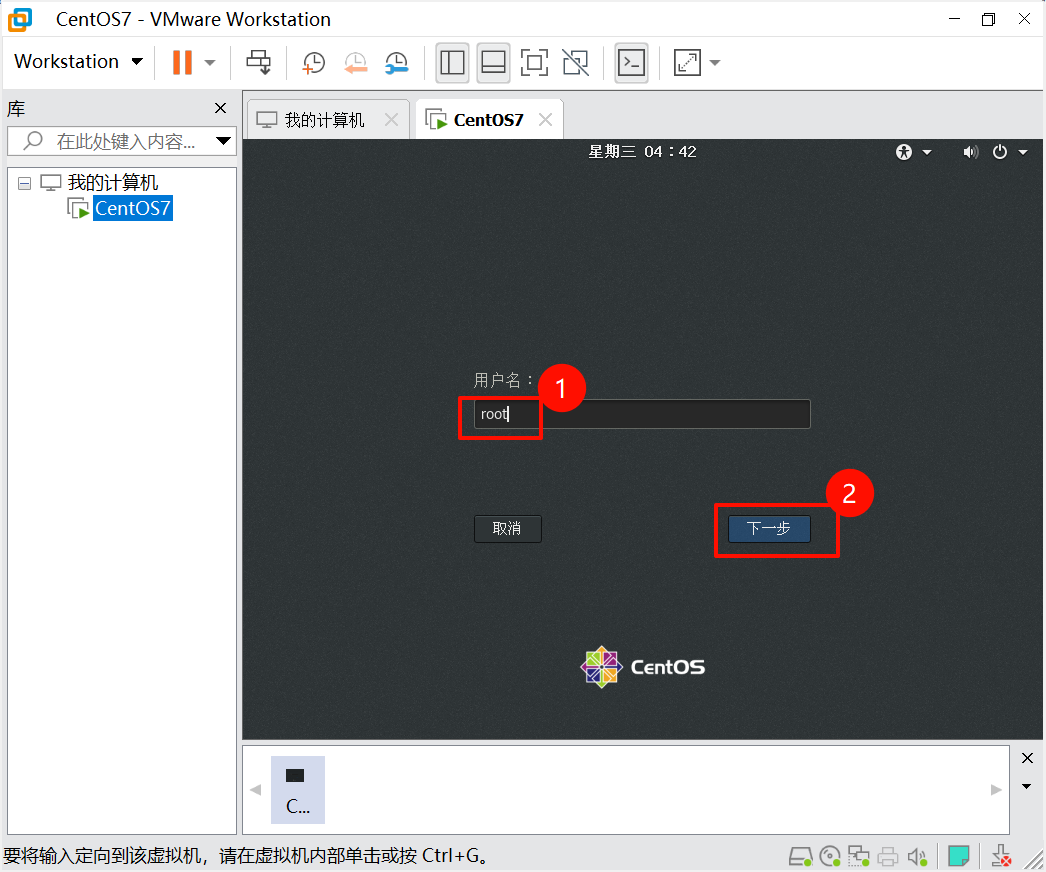
Task: Open the library search filter dropdown
Action: [223, 141]
